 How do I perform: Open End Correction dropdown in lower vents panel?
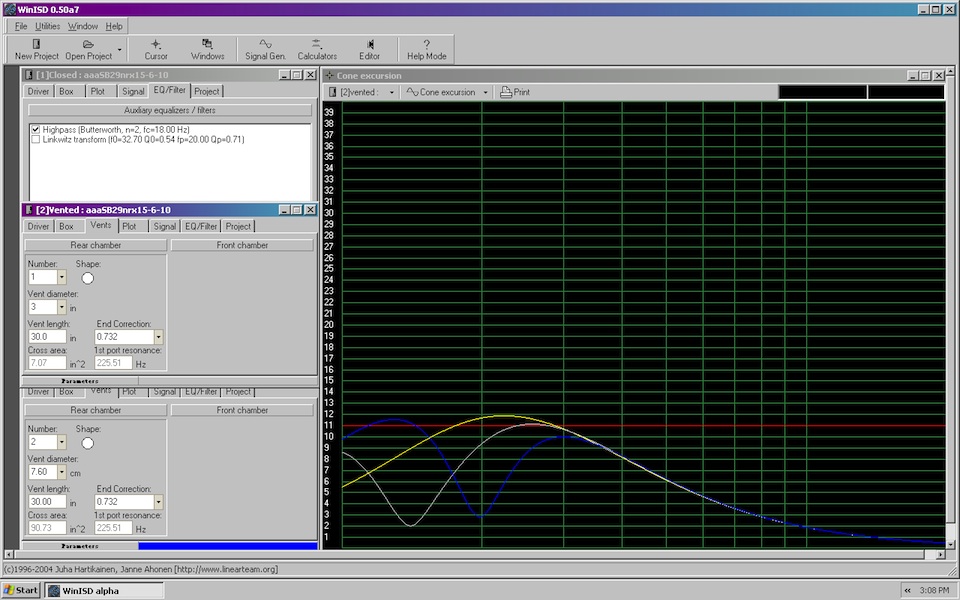158,502
